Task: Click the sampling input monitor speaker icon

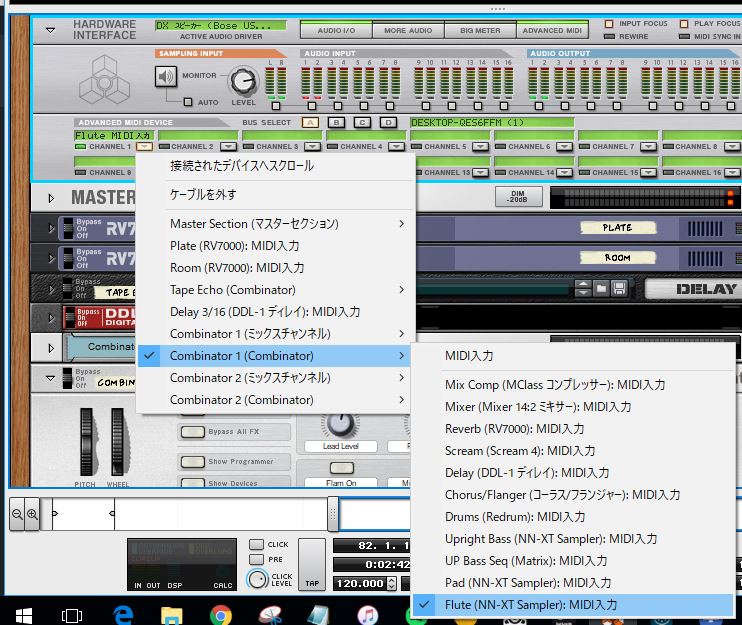Action: tap(166, 77)
